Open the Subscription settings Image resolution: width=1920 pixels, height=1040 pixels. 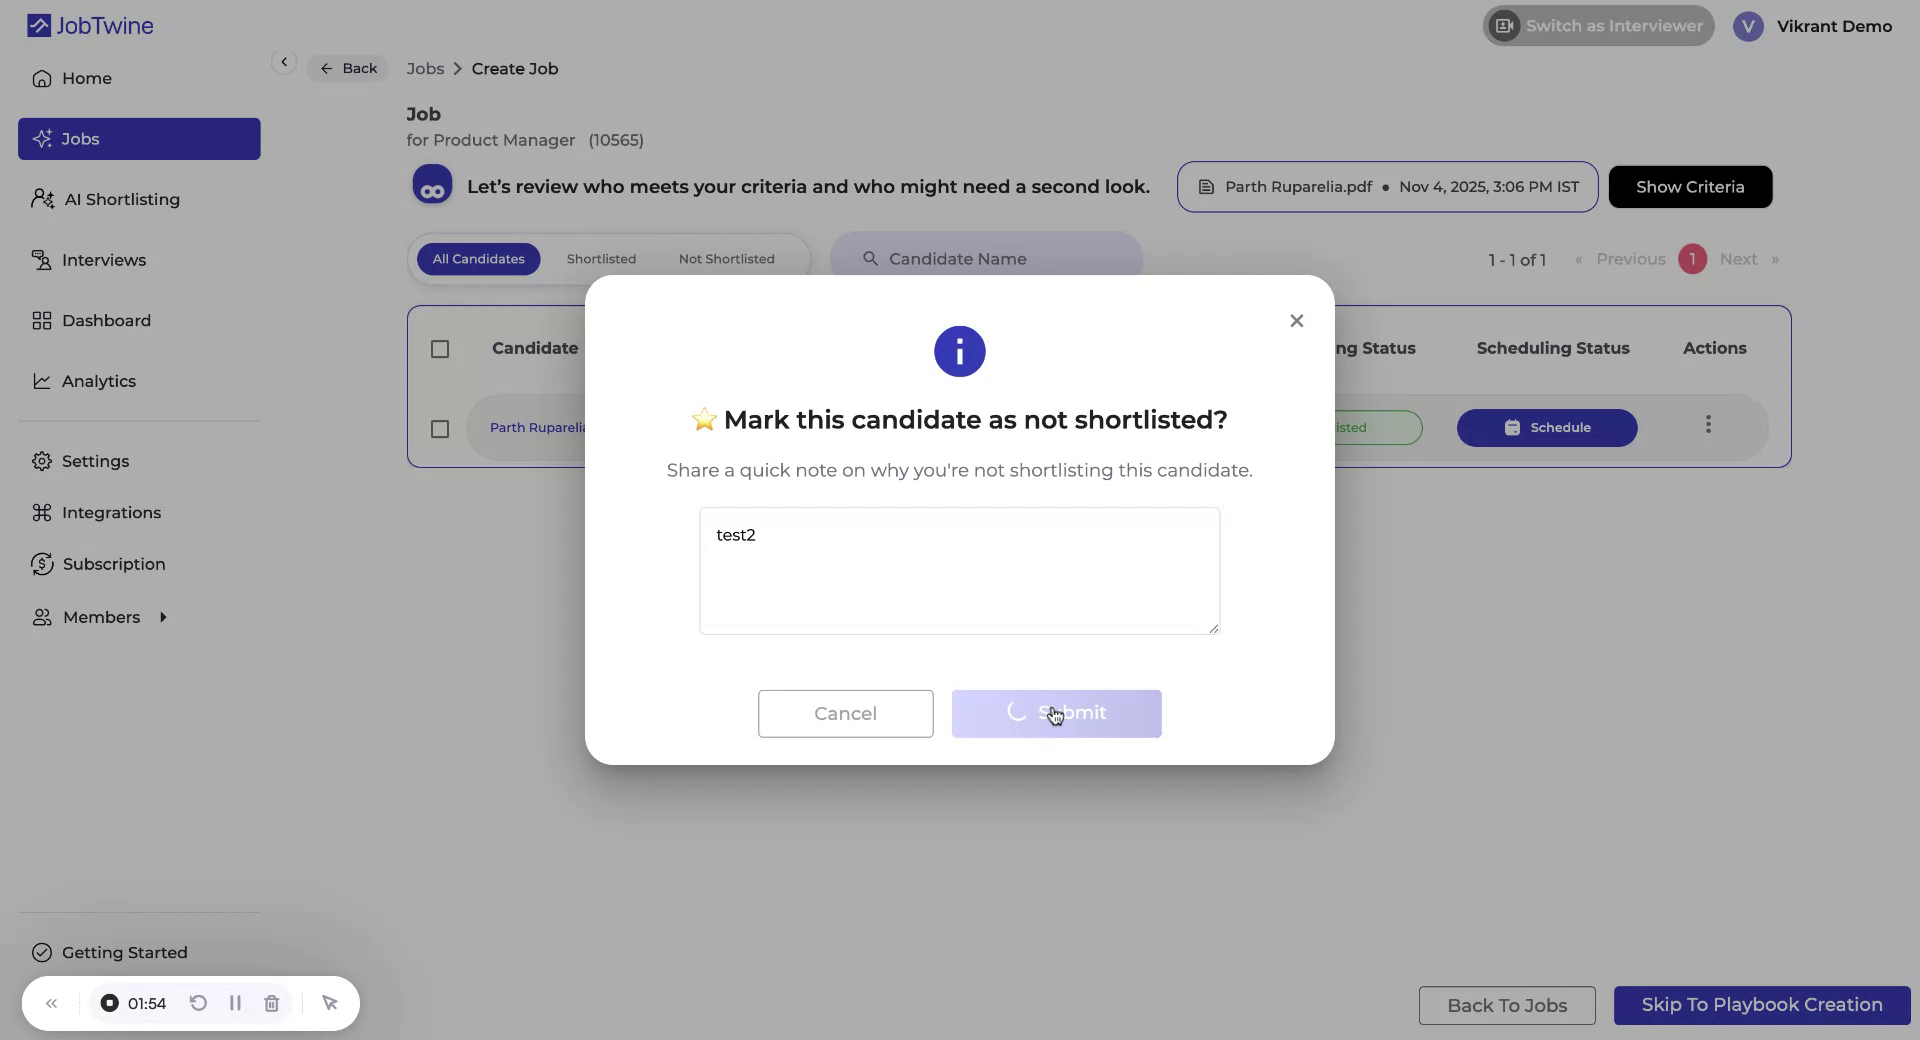pyautogui.click(x=114, y=564)
